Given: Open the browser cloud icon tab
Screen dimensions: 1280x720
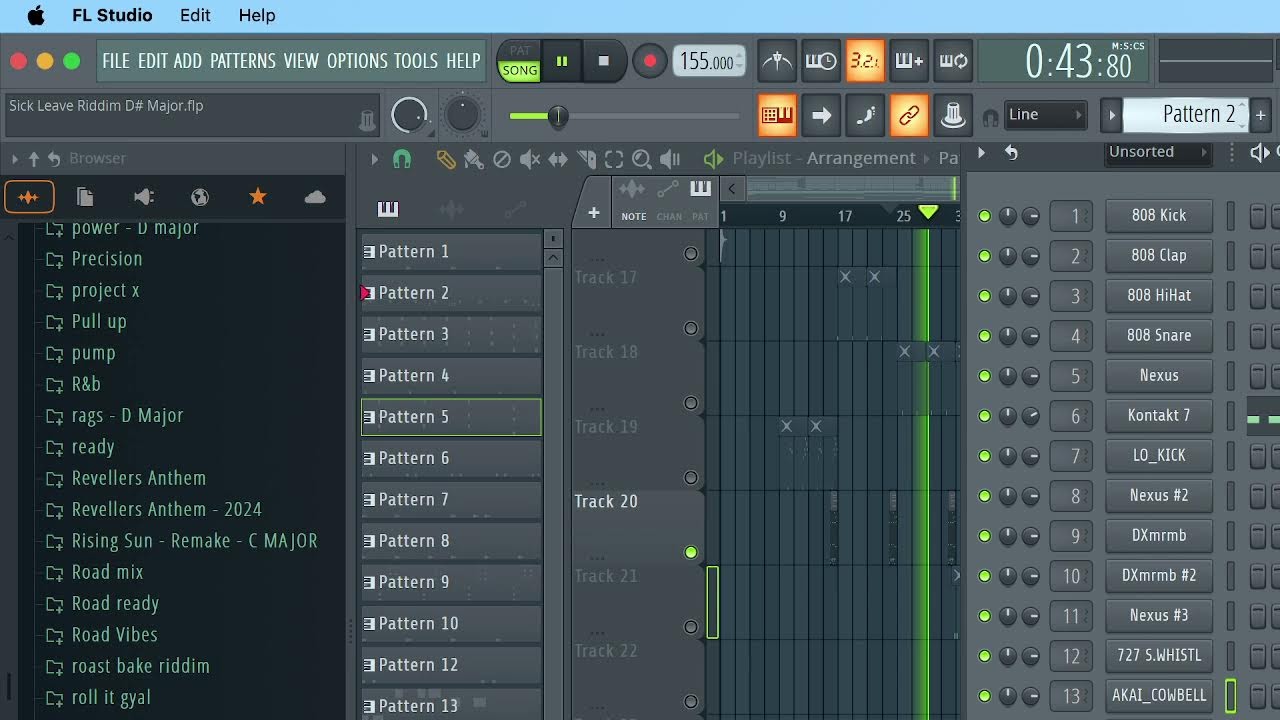Looking at the screenshot, I should 315,197.
